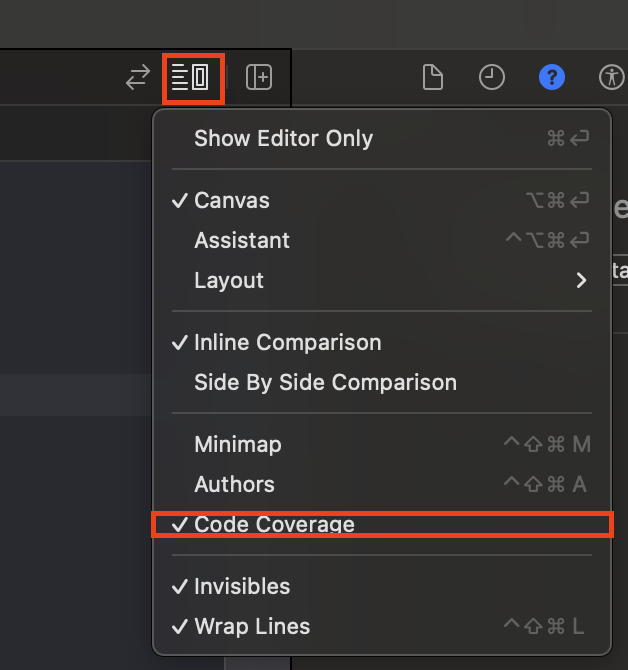Open the History inspector clock icon
Image resolution: width=628 pixels, height=670 pixels.
pyautogui.click(x=492, y=78)
